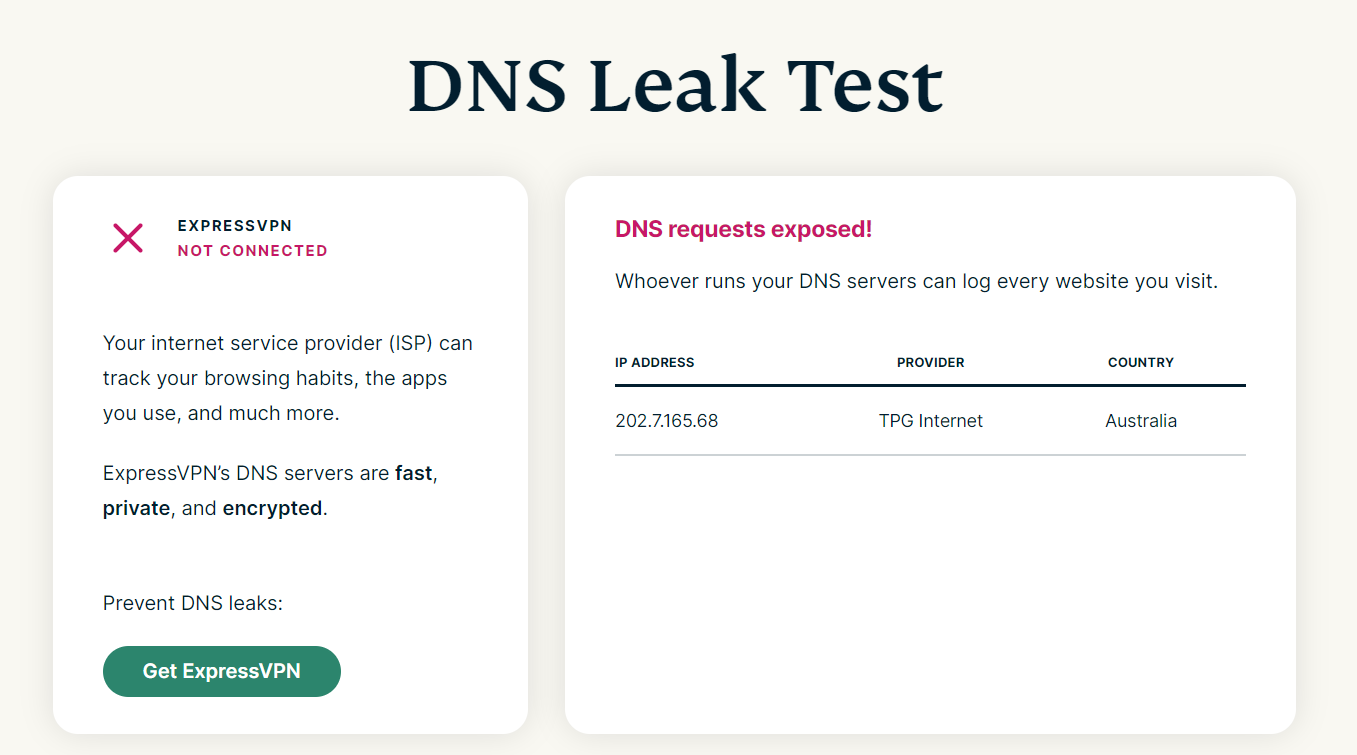Click the Prevent DNS leaks: text
The height and width of the screenshot is (755, 1357).
point(193,603)
